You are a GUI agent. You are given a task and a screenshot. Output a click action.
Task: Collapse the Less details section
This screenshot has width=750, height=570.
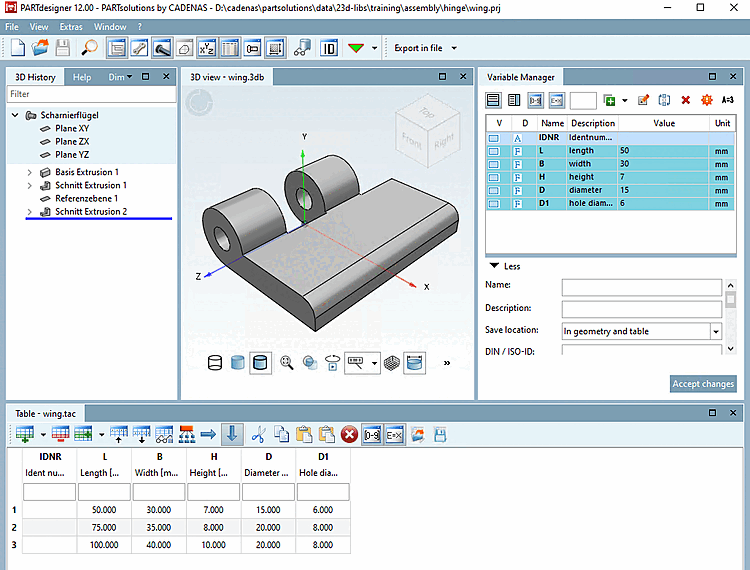(494, 266)
